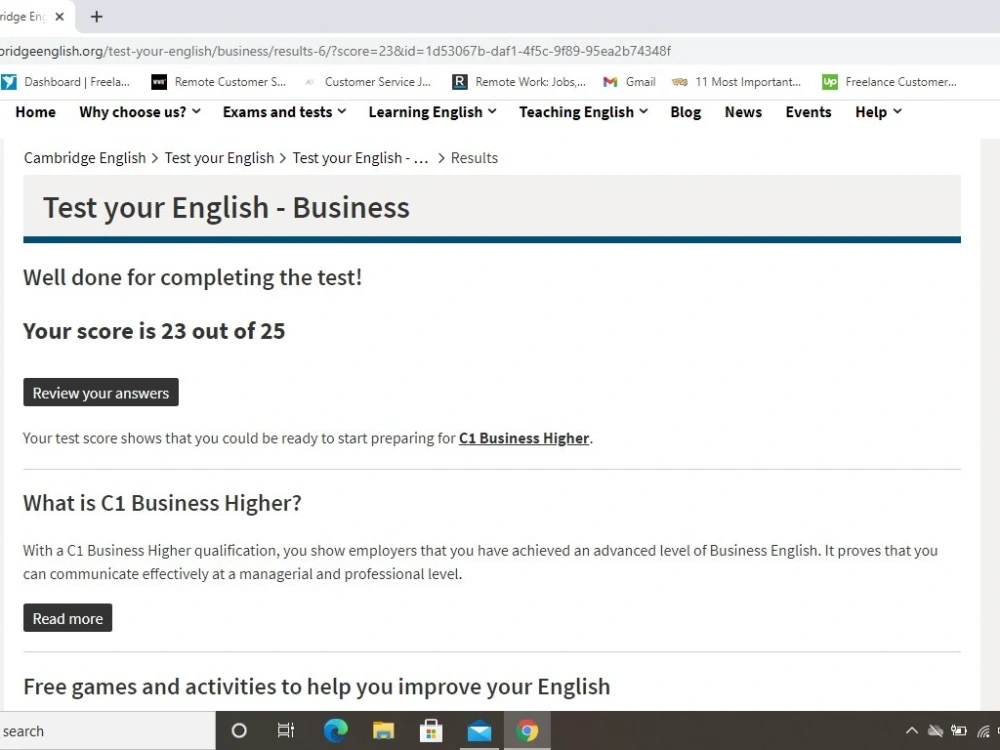Open the Mail app from taskbar
The height and width of the screenshot is (750, 1000).
479,731
